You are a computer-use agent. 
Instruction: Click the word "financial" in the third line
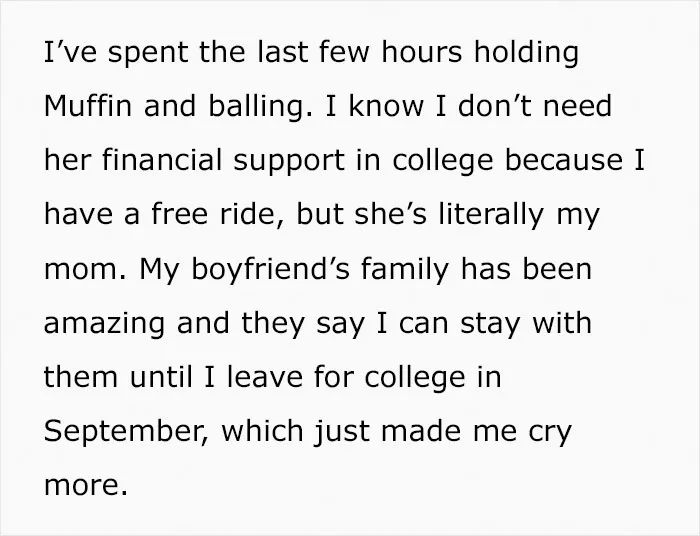(x=162, y=160)
